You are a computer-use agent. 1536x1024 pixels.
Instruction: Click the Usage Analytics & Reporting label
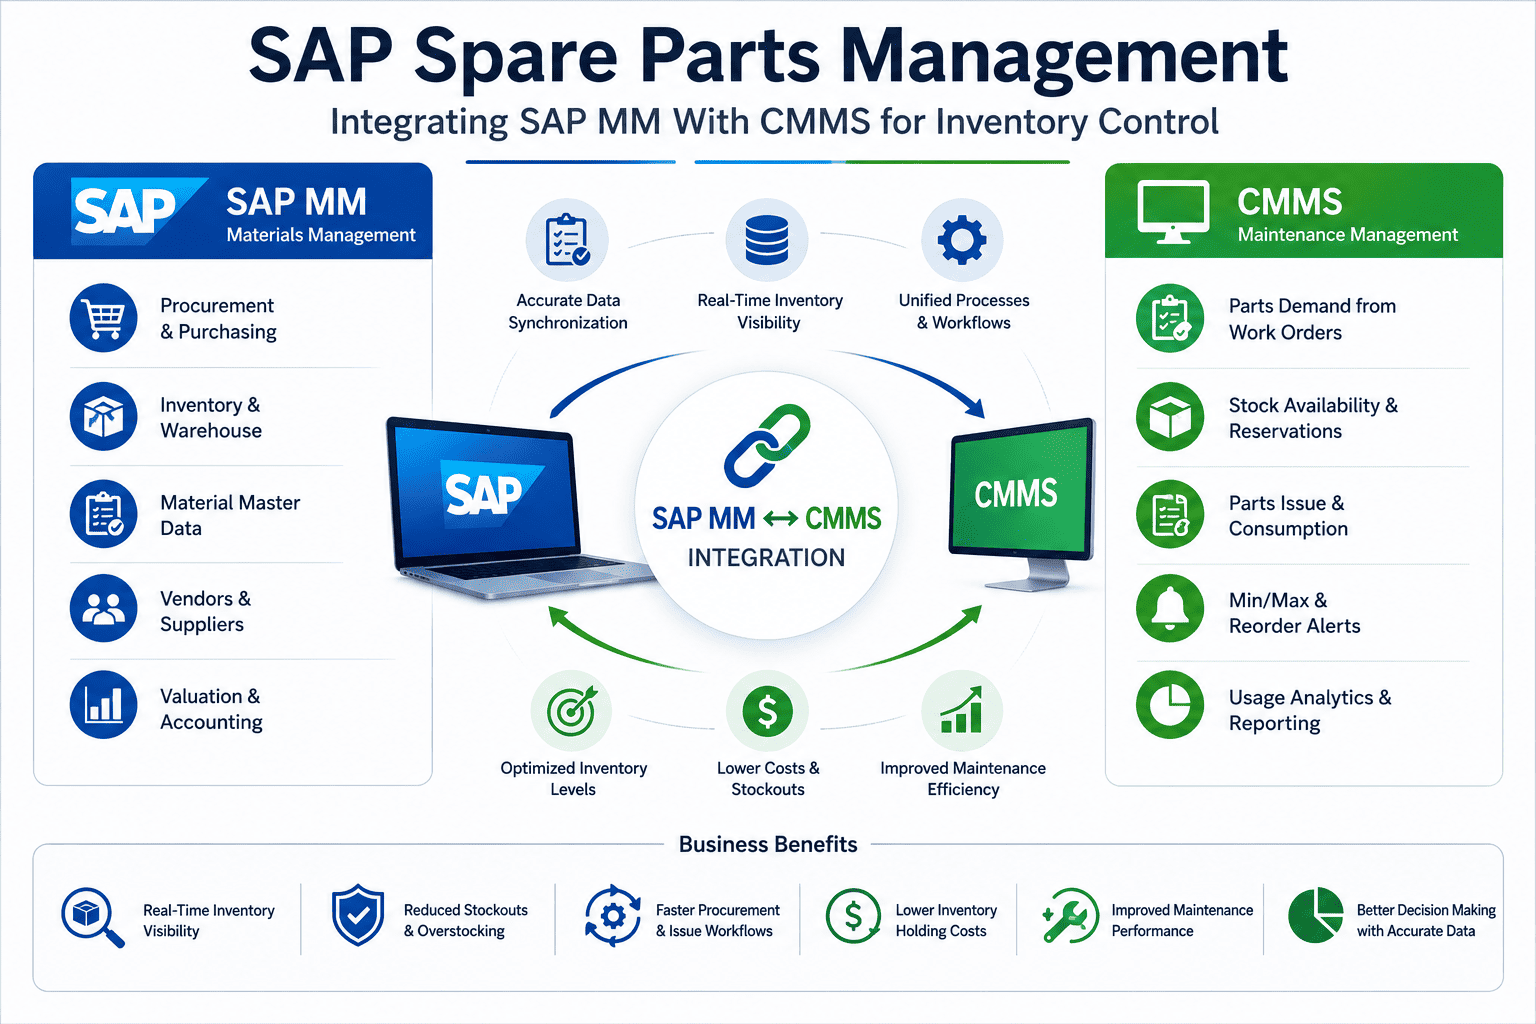pos(1310,710)
